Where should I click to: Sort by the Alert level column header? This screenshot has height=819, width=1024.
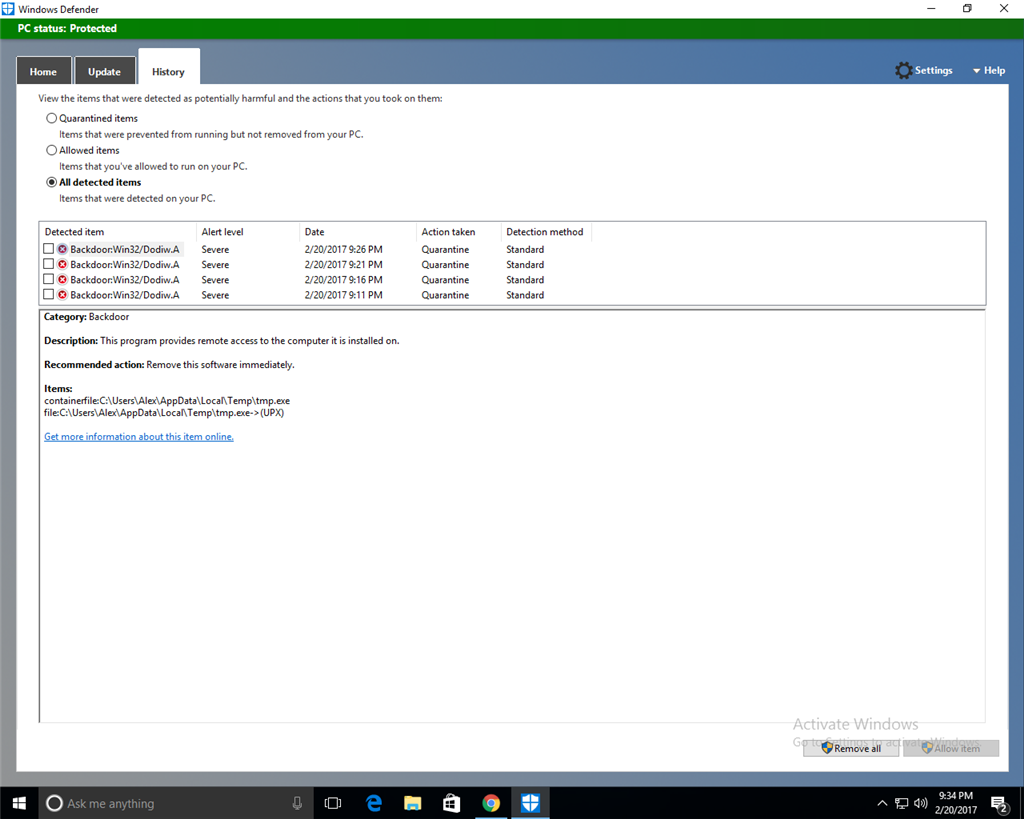coord(248,232)
